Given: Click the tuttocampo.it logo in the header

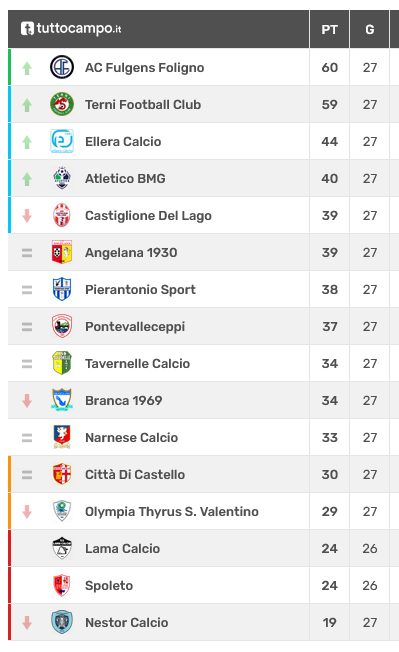Looking at the screenshot, I should tap(71, 29).
